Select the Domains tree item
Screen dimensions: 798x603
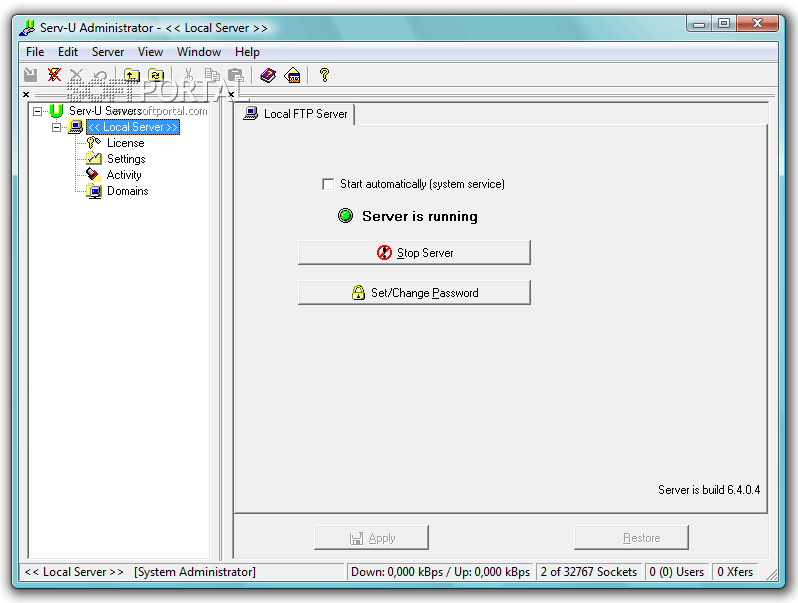(x=128, y=191)
